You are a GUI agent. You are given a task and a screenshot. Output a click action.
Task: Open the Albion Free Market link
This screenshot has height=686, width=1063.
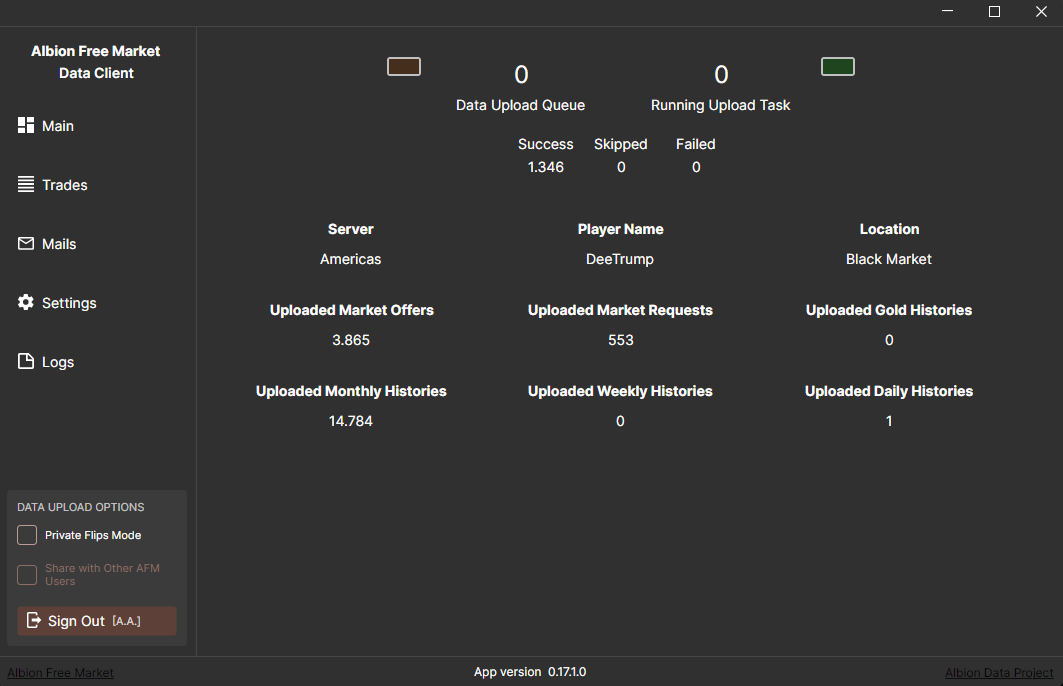point(60,673)
